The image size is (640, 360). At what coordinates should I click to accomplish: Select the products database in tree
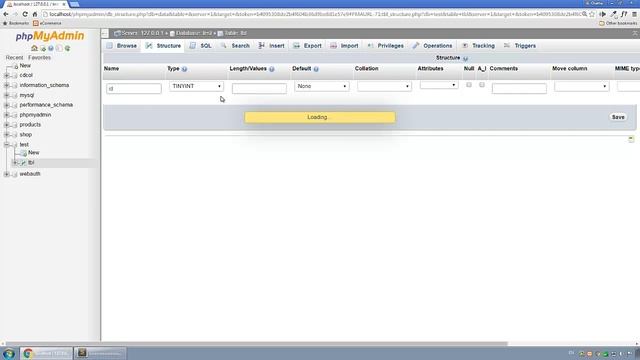coord(30,125)
